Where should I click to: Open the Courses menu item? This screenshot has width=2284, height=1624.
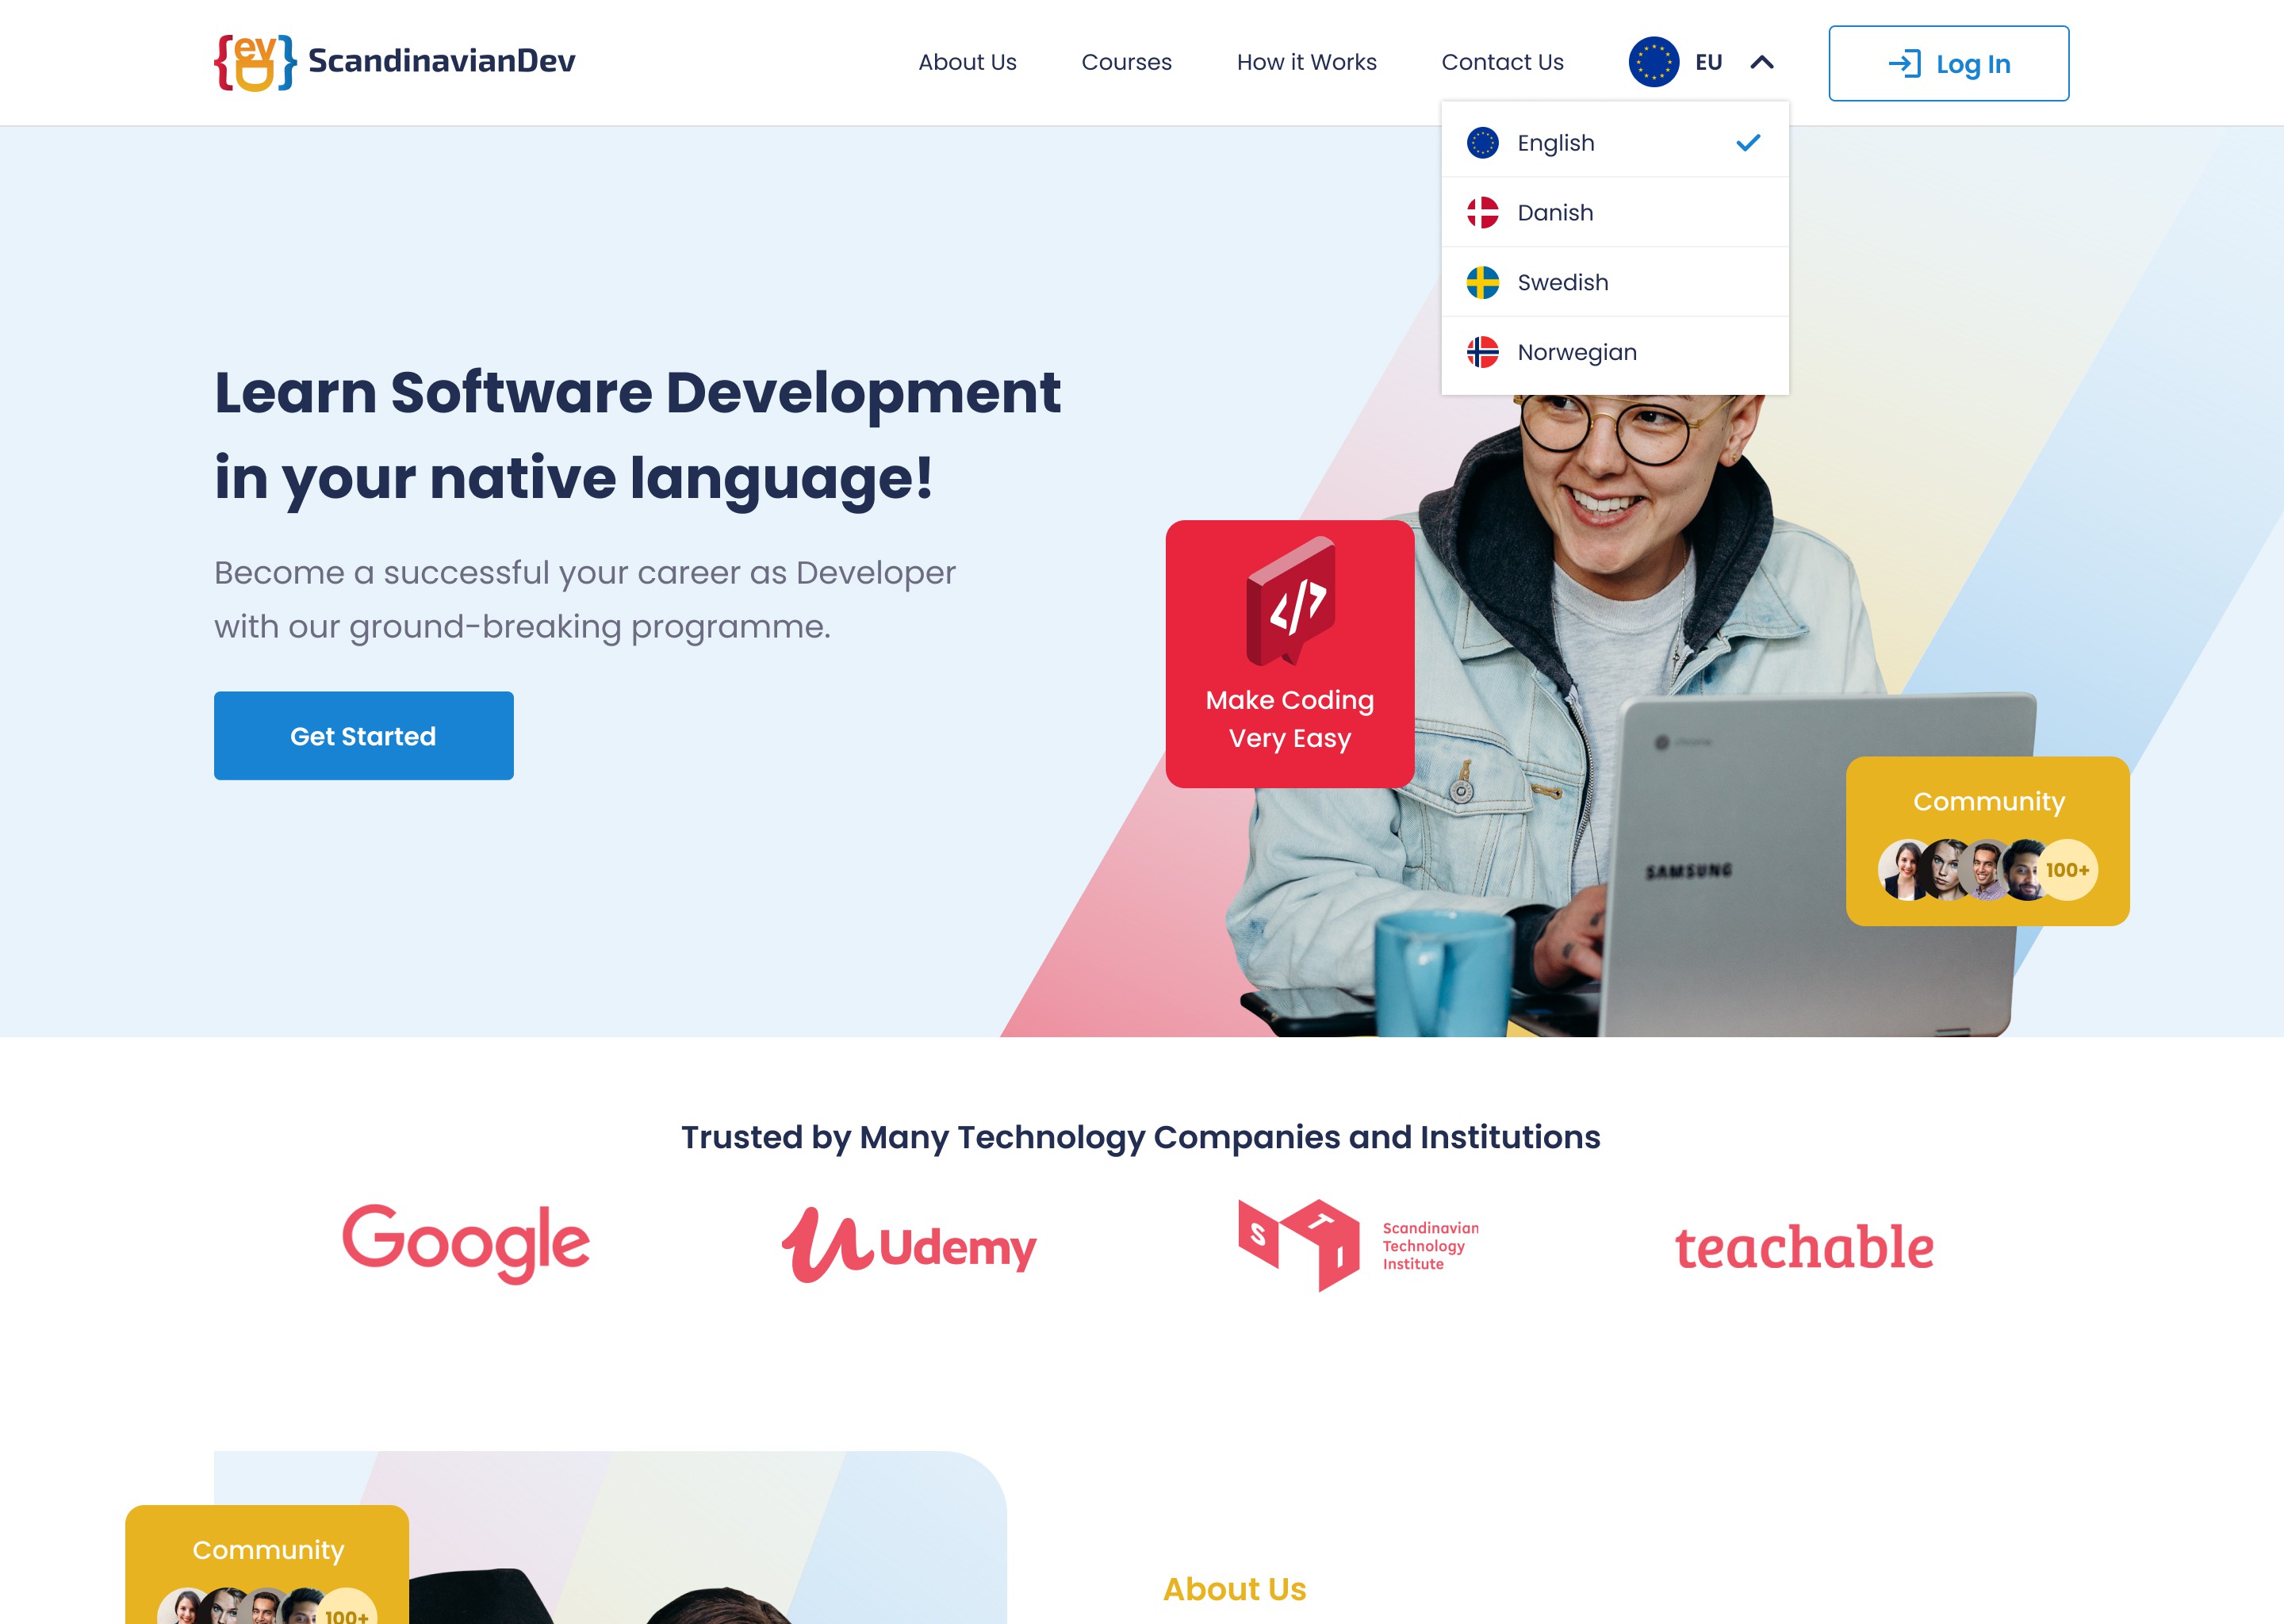[1126, 62]
